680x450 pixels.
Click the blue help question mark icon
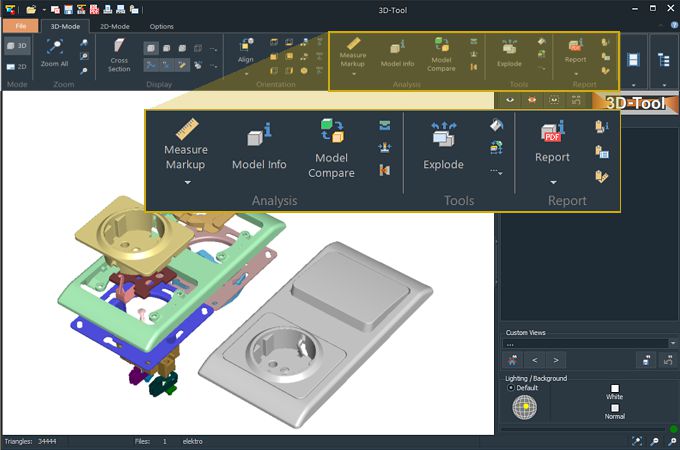tap(675, 26)
